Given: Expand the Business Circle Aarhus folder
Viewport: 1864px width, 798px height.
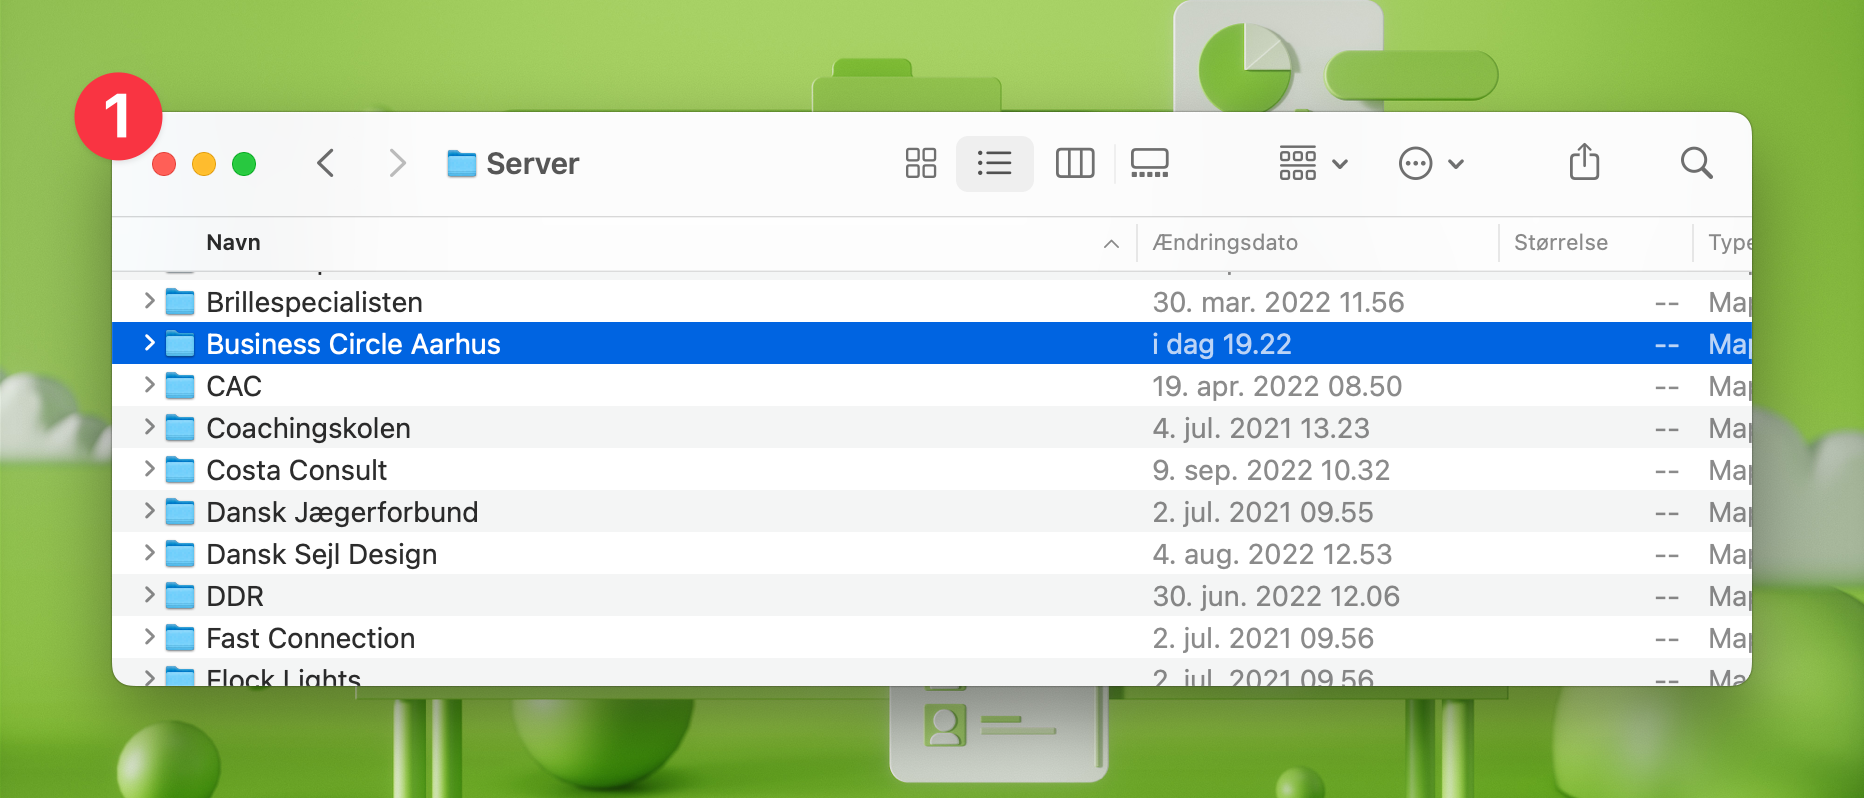Looking at the screenshot, I should tap(149, 343).
